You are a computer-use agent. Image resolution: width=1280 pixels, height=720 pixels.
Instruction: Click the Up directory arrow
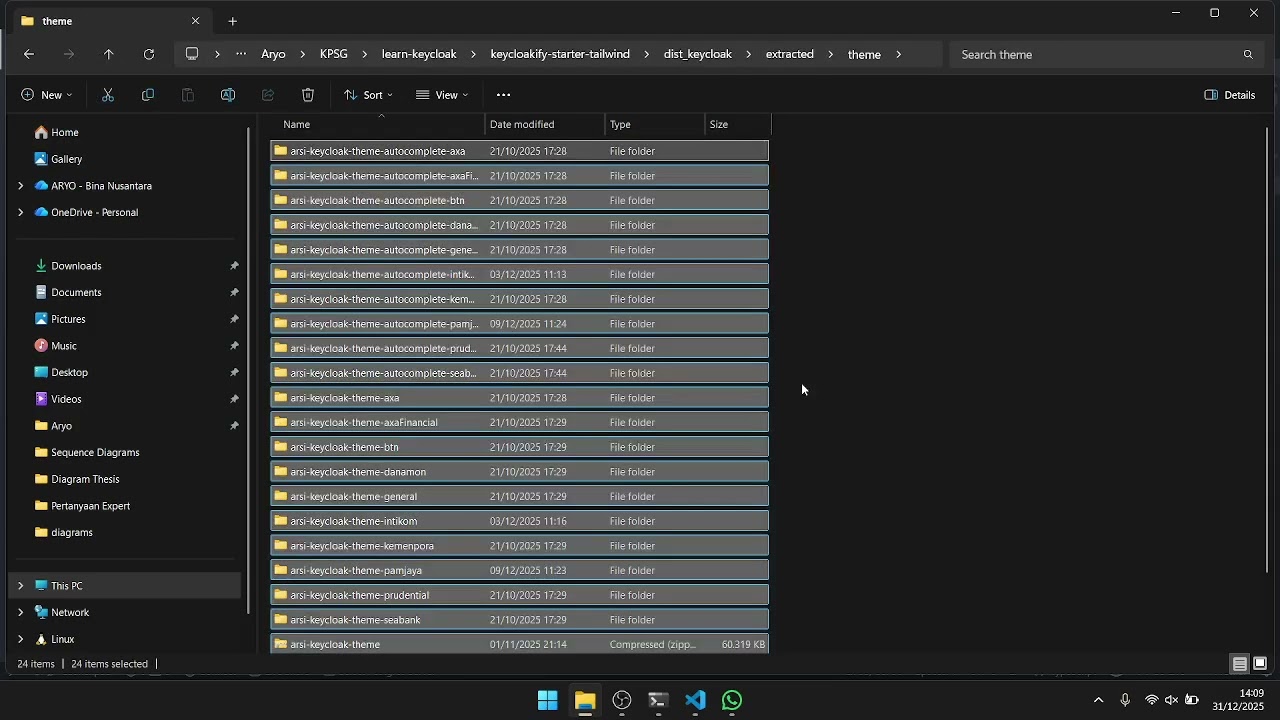pos(109,54)
